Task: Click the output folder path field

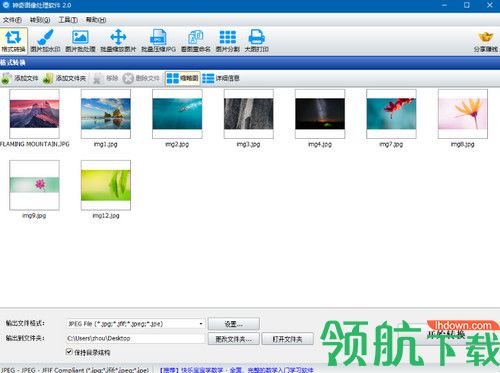Action: (x=136, y=338)
